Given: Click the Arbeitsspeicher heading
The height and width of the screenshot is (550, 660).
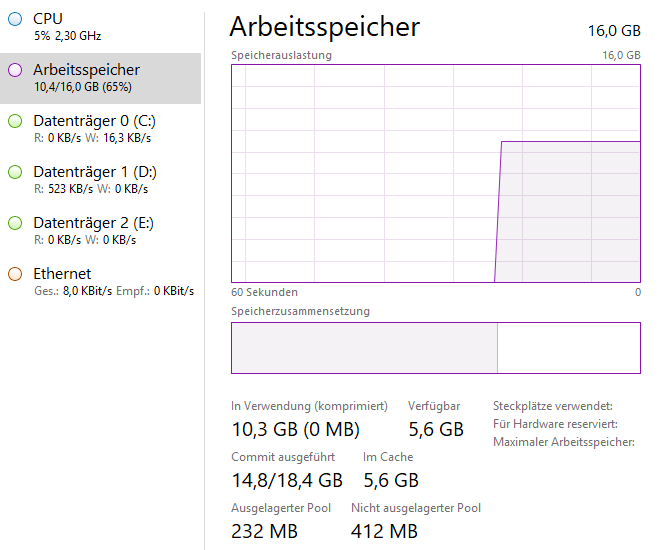Looking at the screenshot, I should pyautogui.click(x=324, y=27).
